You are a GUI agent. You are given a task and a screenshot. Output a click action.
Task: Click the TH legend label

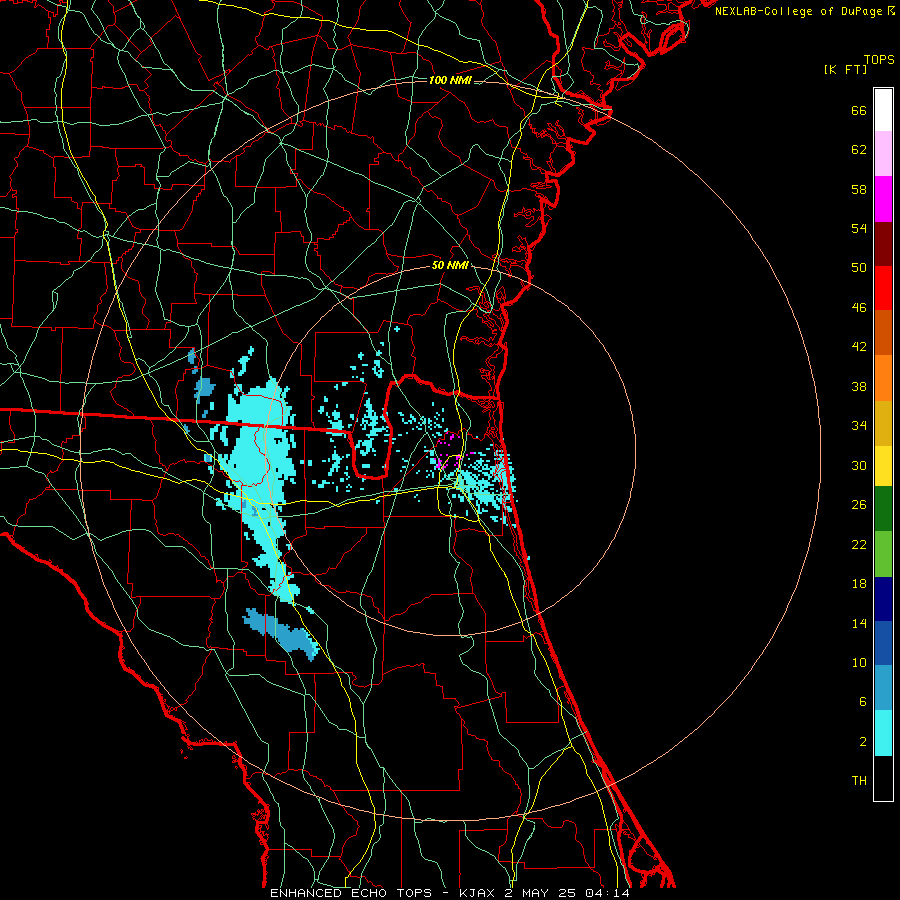(859, 781)
